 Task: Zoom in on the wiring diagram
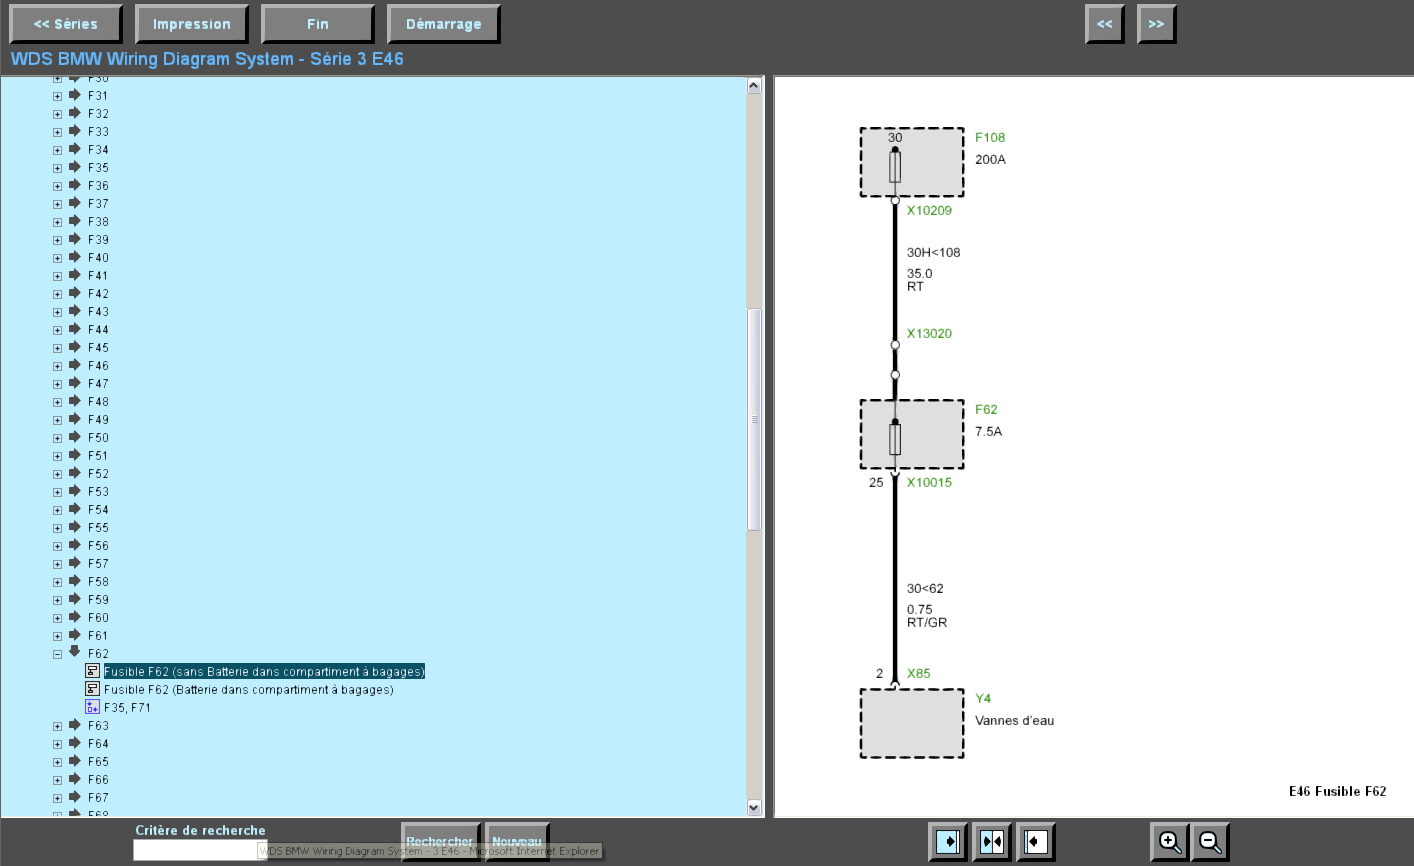(1169, 842)
